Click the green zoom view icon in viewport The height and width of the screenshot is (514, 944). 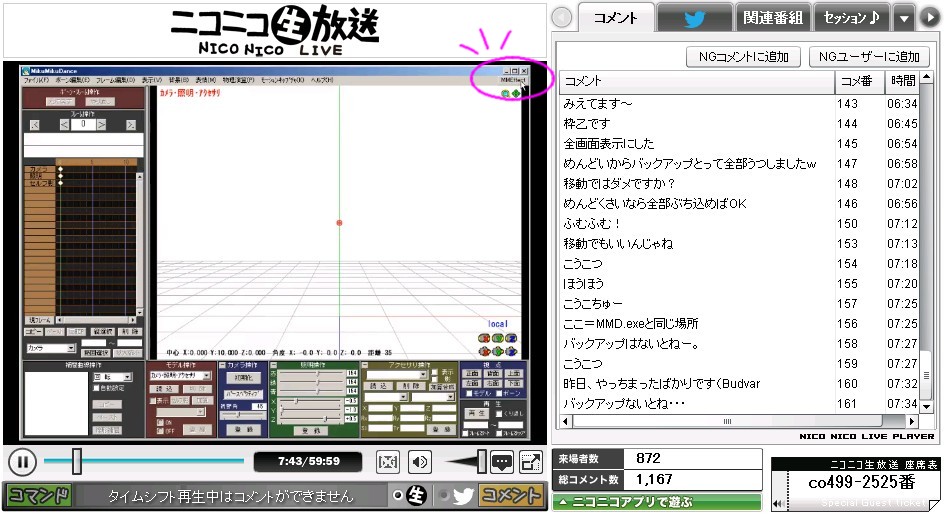(506, 93)
